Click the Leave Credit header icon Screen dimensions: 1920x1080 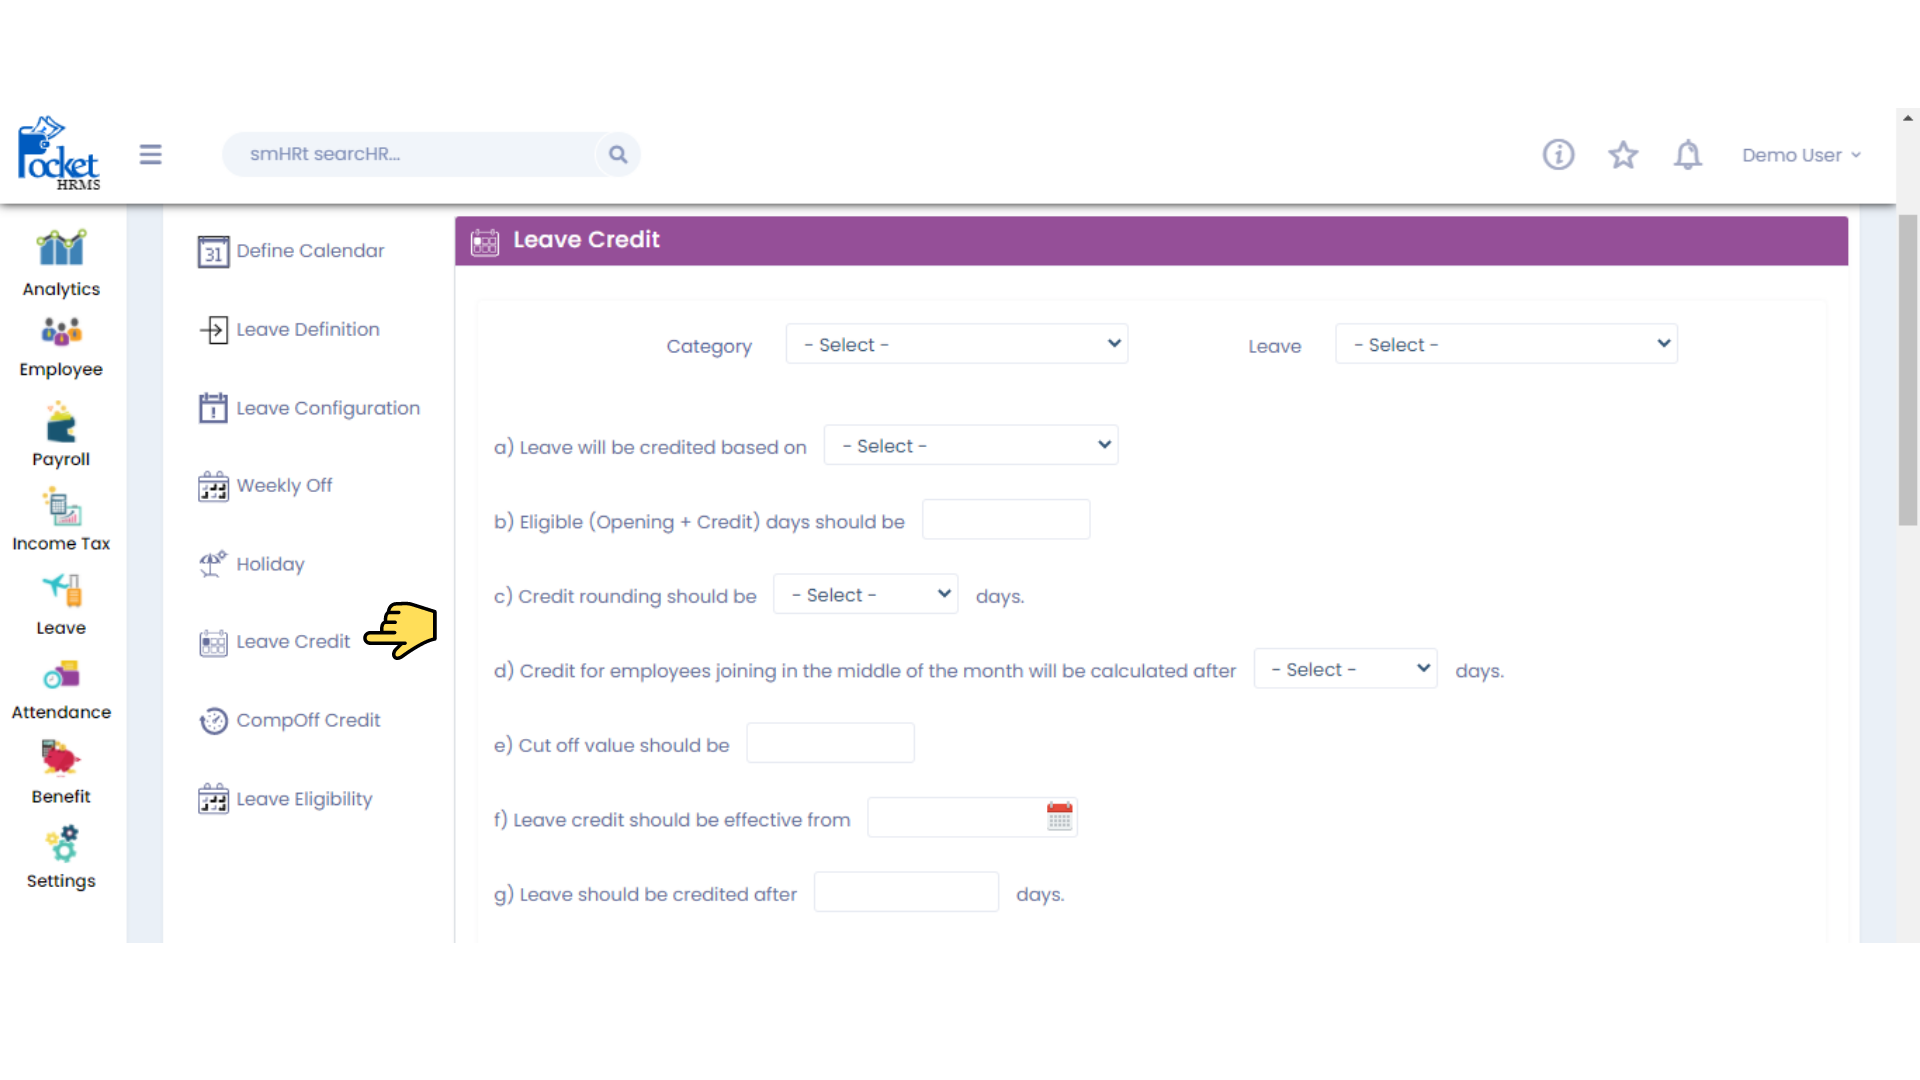485,241
